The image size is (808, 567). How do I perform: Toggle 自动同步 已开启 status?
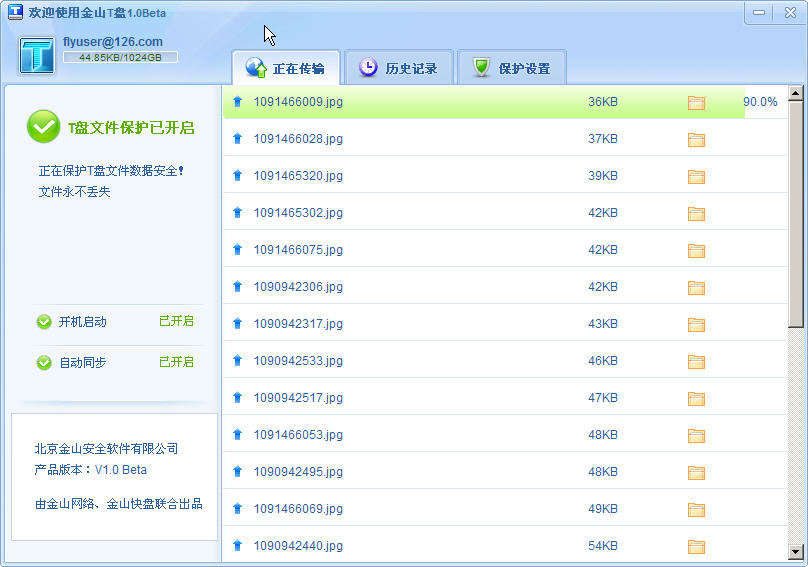176,362
